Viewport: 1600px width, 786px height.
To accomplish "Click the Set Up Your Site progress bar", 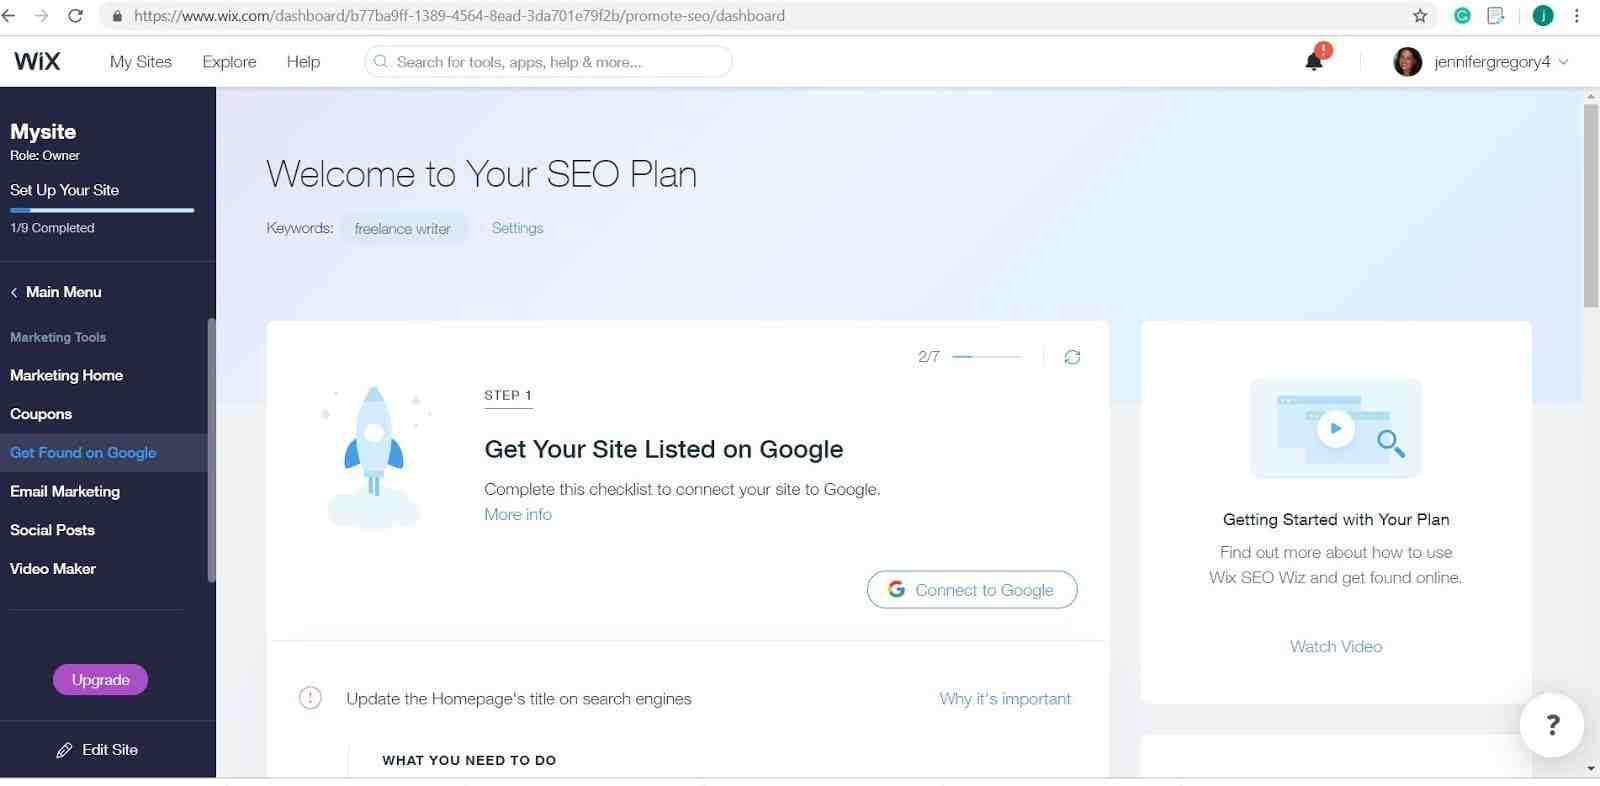I will pos(100,210).
